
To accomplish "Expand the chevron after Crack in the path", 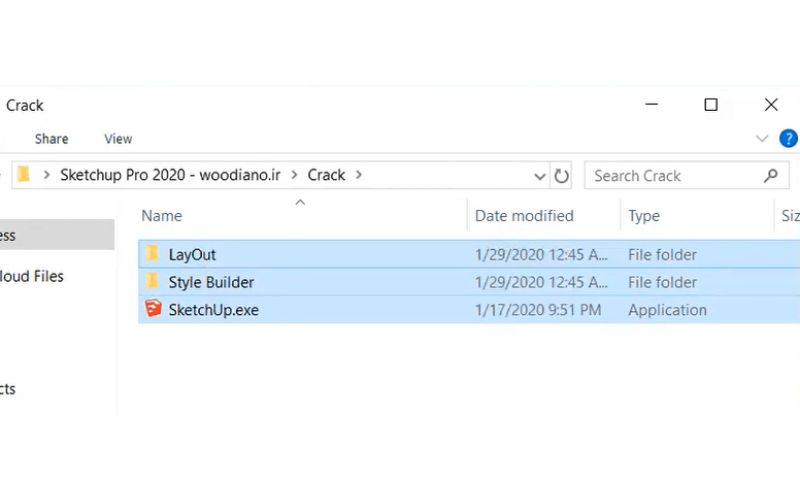I will [359, 175].
